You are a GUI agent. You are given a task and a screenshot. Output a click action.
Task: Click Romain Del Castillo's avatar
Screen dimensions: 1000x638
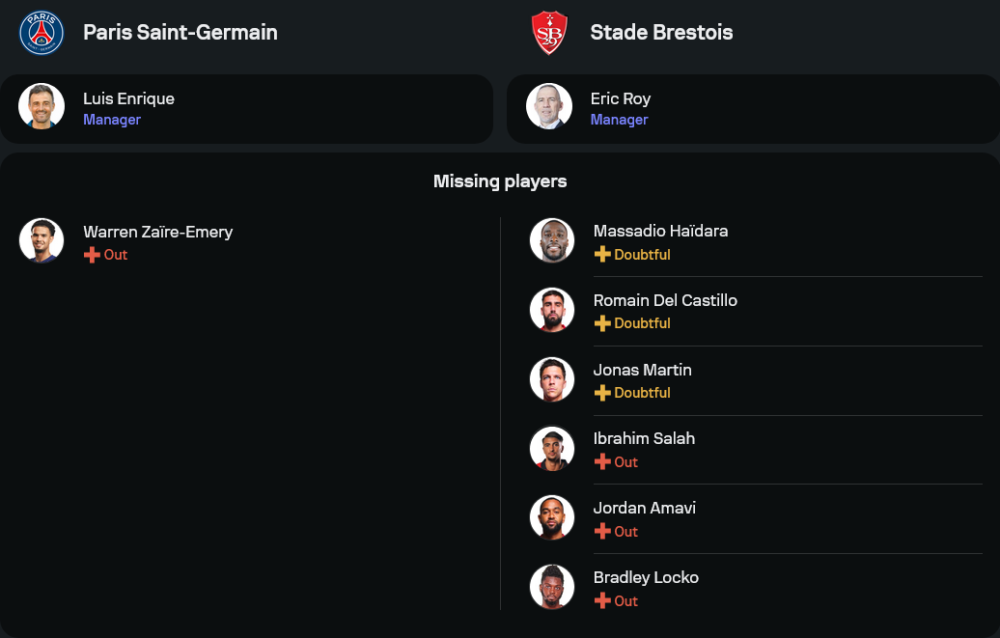(x=552, y=310)
